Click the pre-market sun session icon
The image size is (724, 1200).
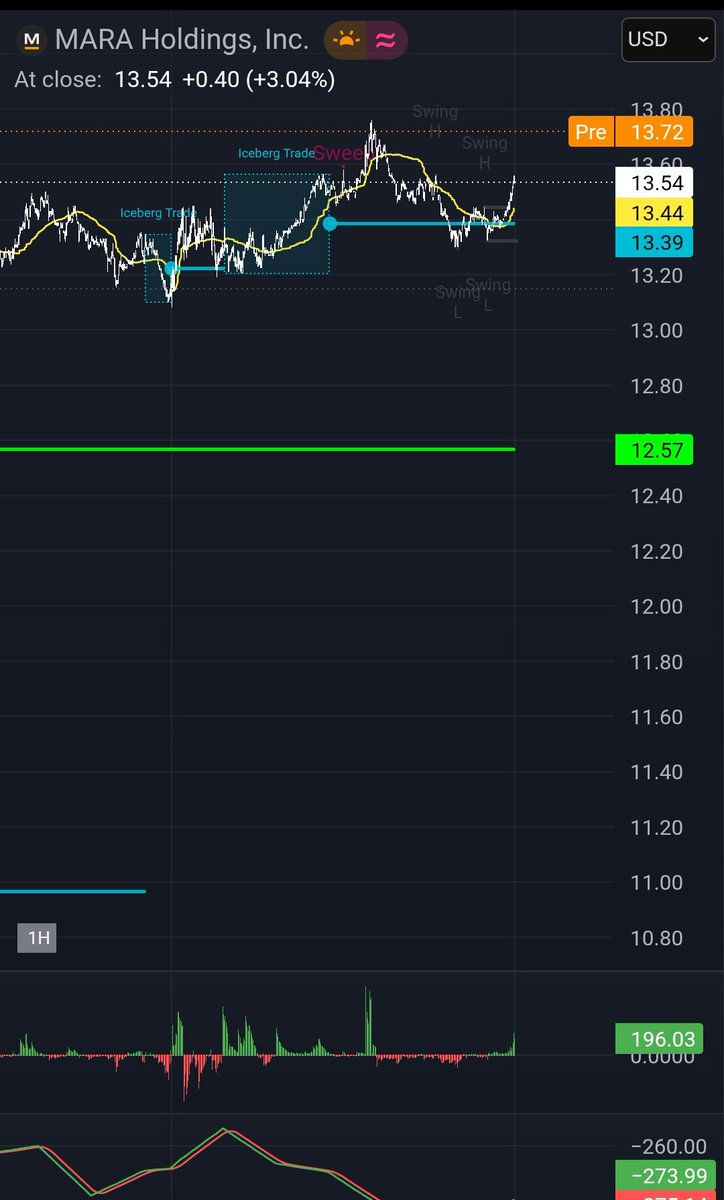point(345,40)
